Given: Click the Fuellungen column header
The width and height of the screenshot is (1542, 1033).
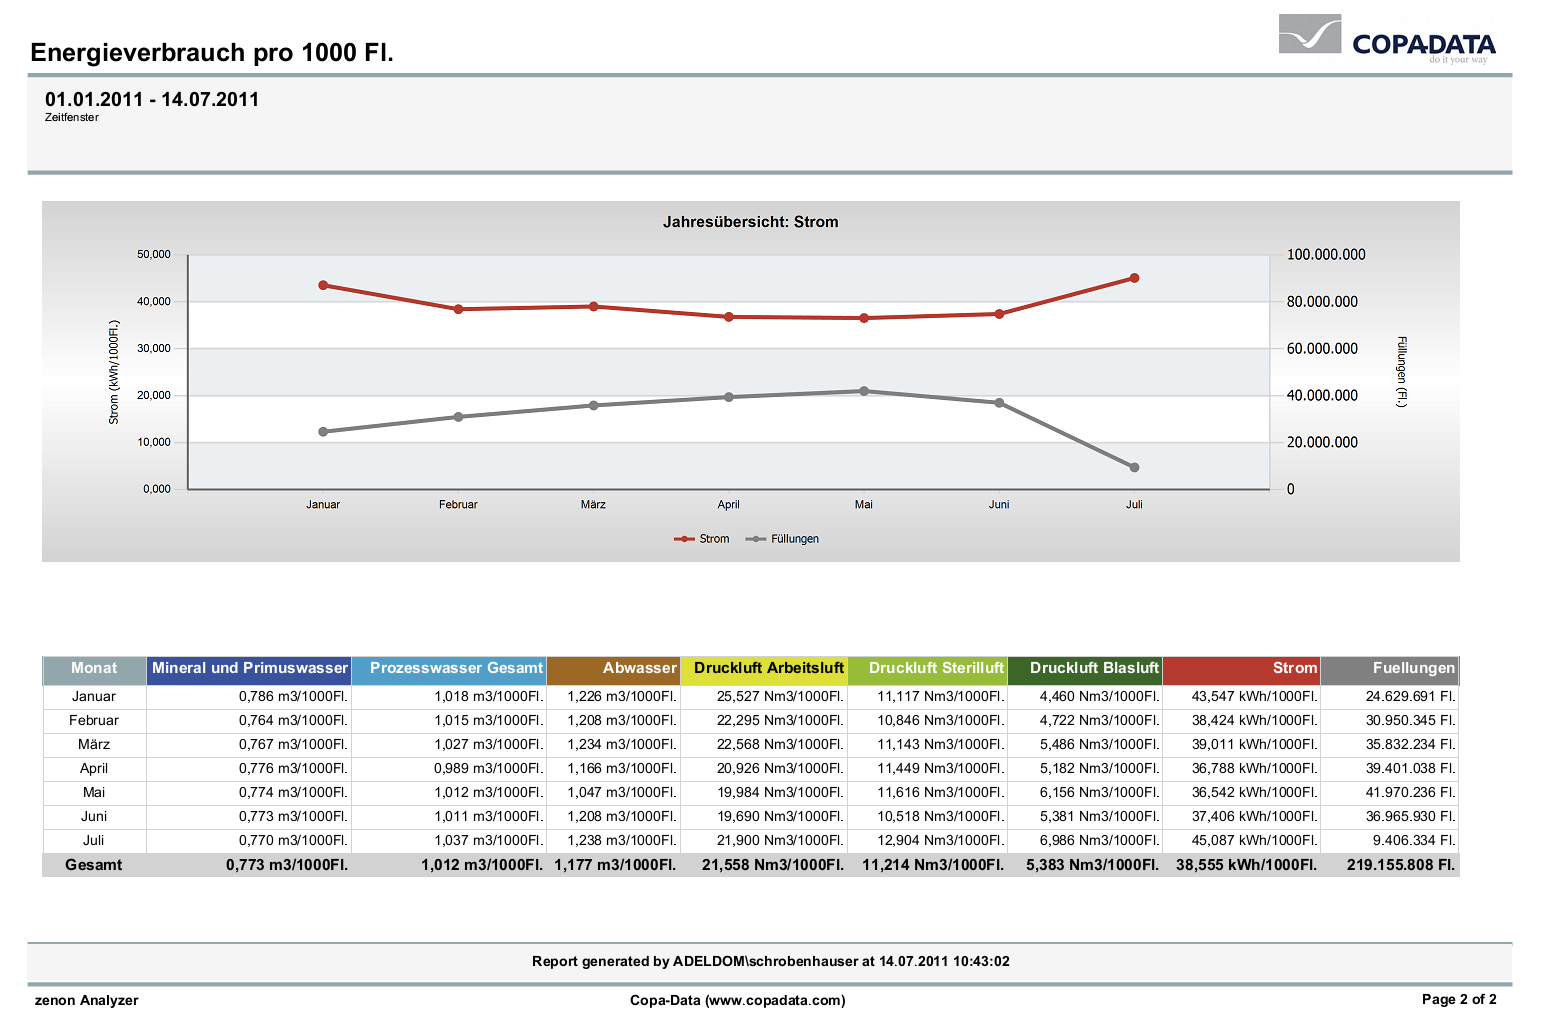Looking at the screenshot, I should point(1390,669).
